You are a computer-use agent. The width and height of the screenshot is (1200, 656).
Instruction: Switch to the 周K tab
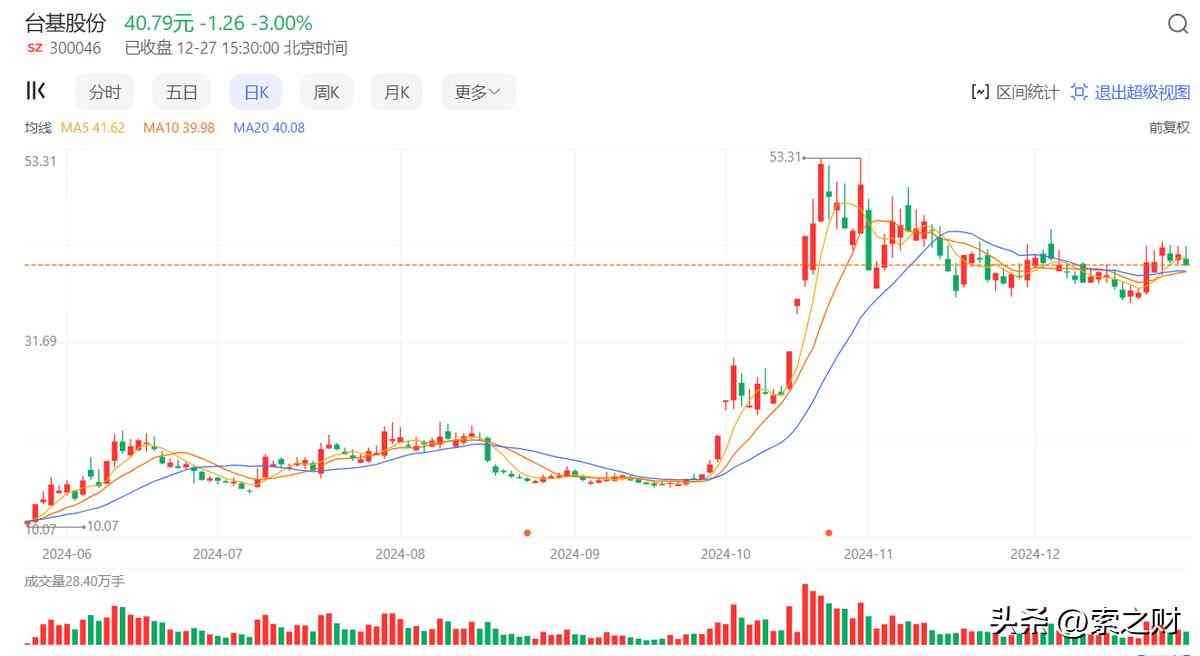point(326,92)
